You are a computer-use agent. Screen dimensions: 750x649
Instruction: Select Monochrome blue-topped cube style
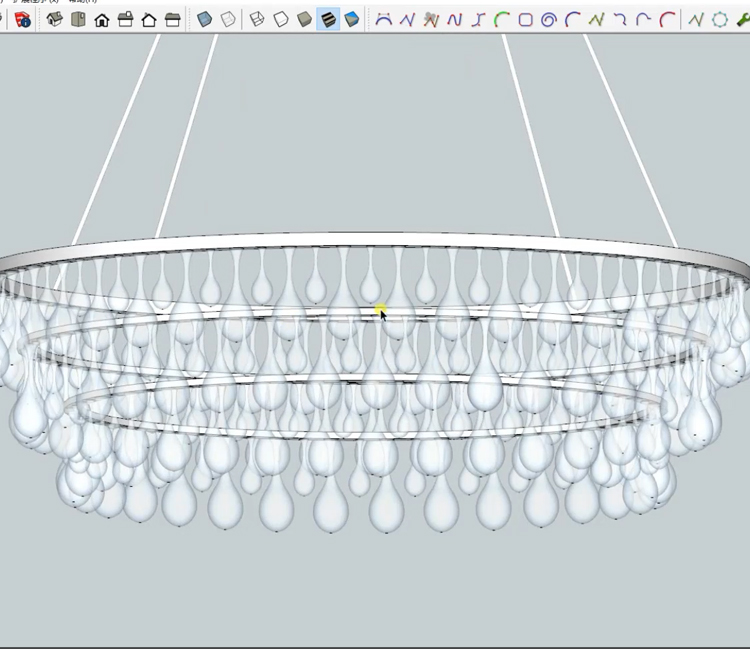point(352,20)
